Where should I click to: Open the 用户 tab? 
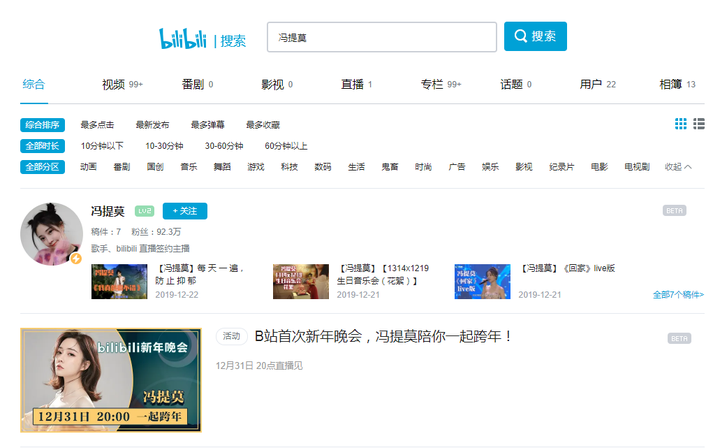[597, 84]
